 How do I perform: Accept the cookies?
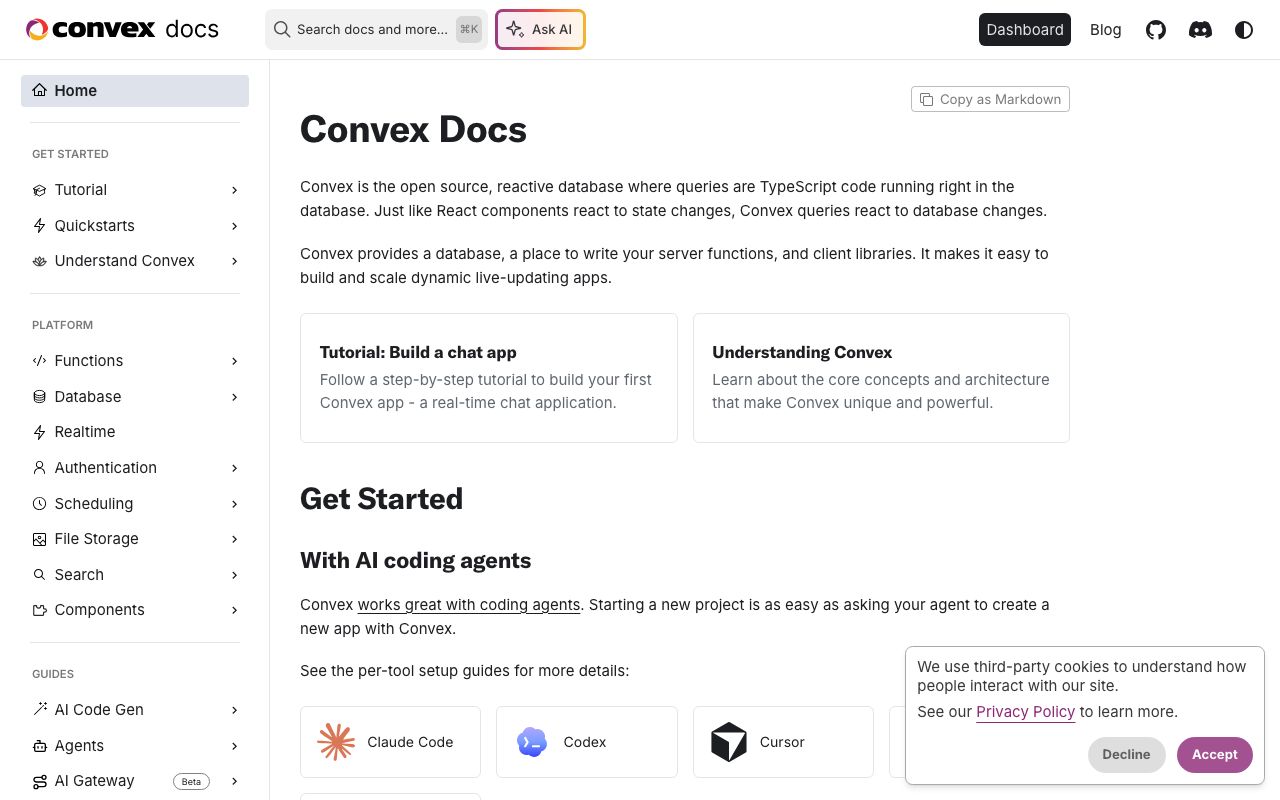[x=1215, y=755]
